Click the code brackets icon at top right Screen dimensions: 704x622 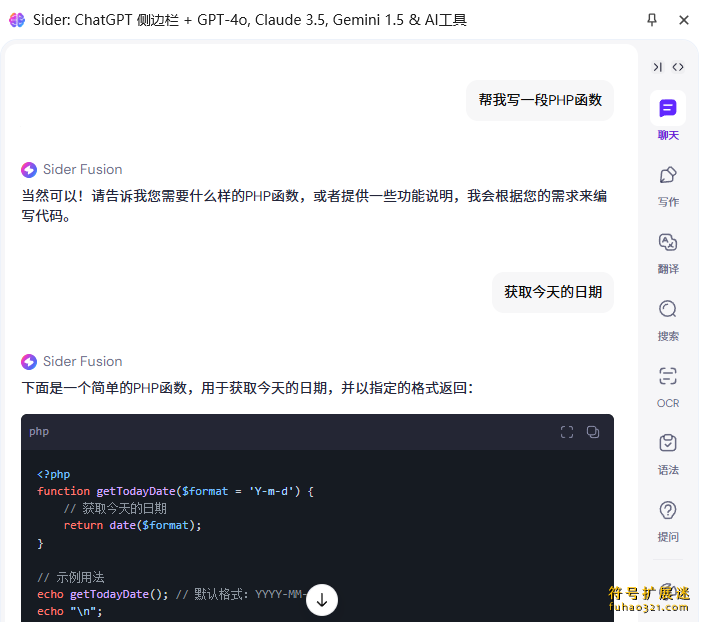pos(678,67)
